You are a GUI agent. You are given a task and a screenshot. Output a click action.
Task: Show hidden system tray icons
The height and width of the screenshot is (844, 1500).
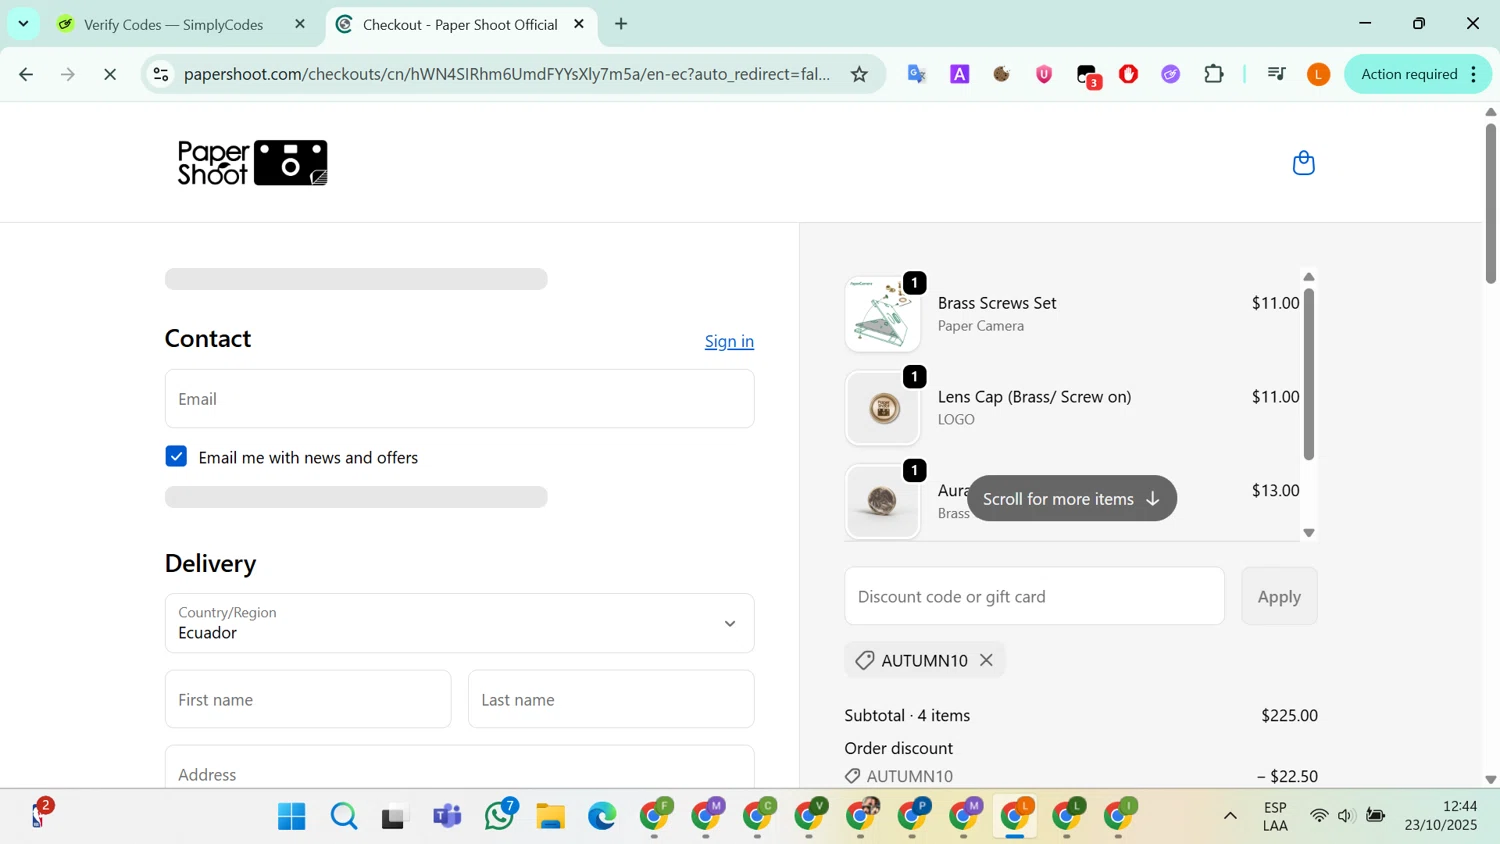pos(1230,816)
